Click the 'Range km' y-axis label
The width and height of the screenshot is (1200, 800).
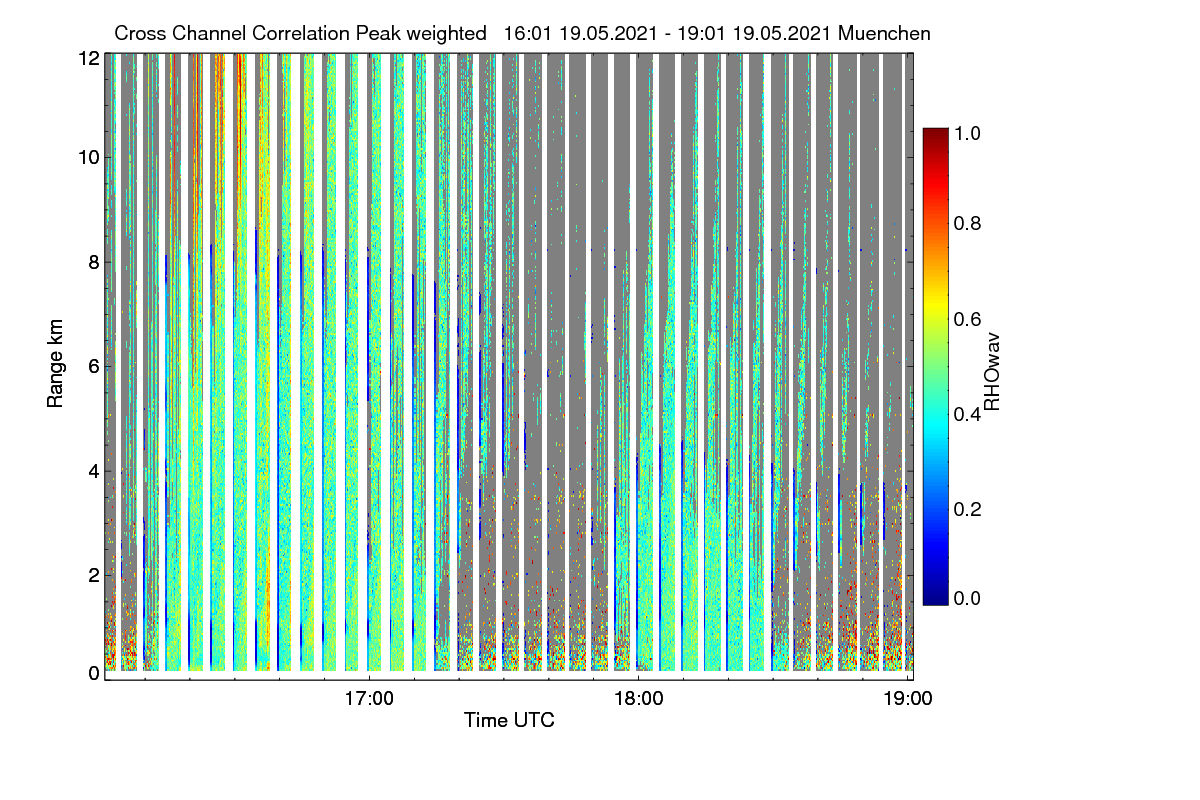click(x=56, y=364)
